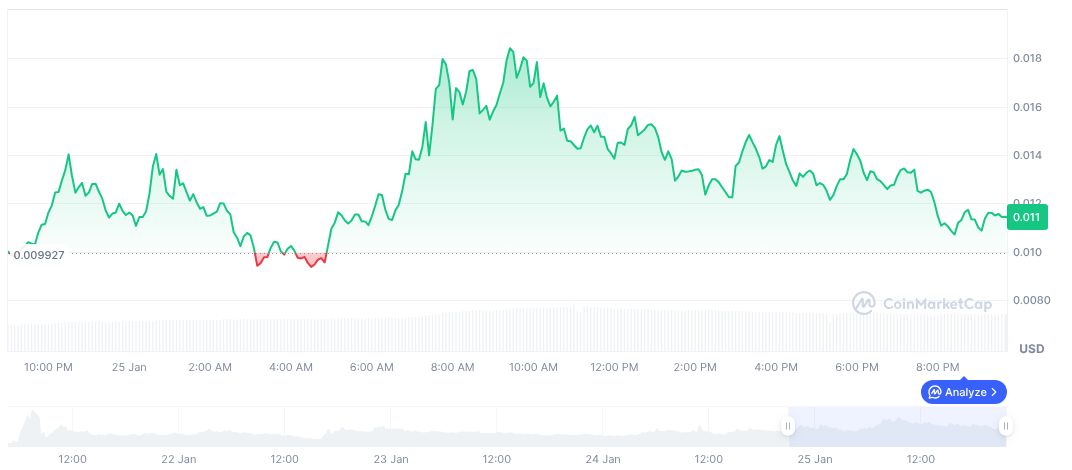1072x470 pixels.
Task: Select the left handle of range navigator
Action: point(788,426)
